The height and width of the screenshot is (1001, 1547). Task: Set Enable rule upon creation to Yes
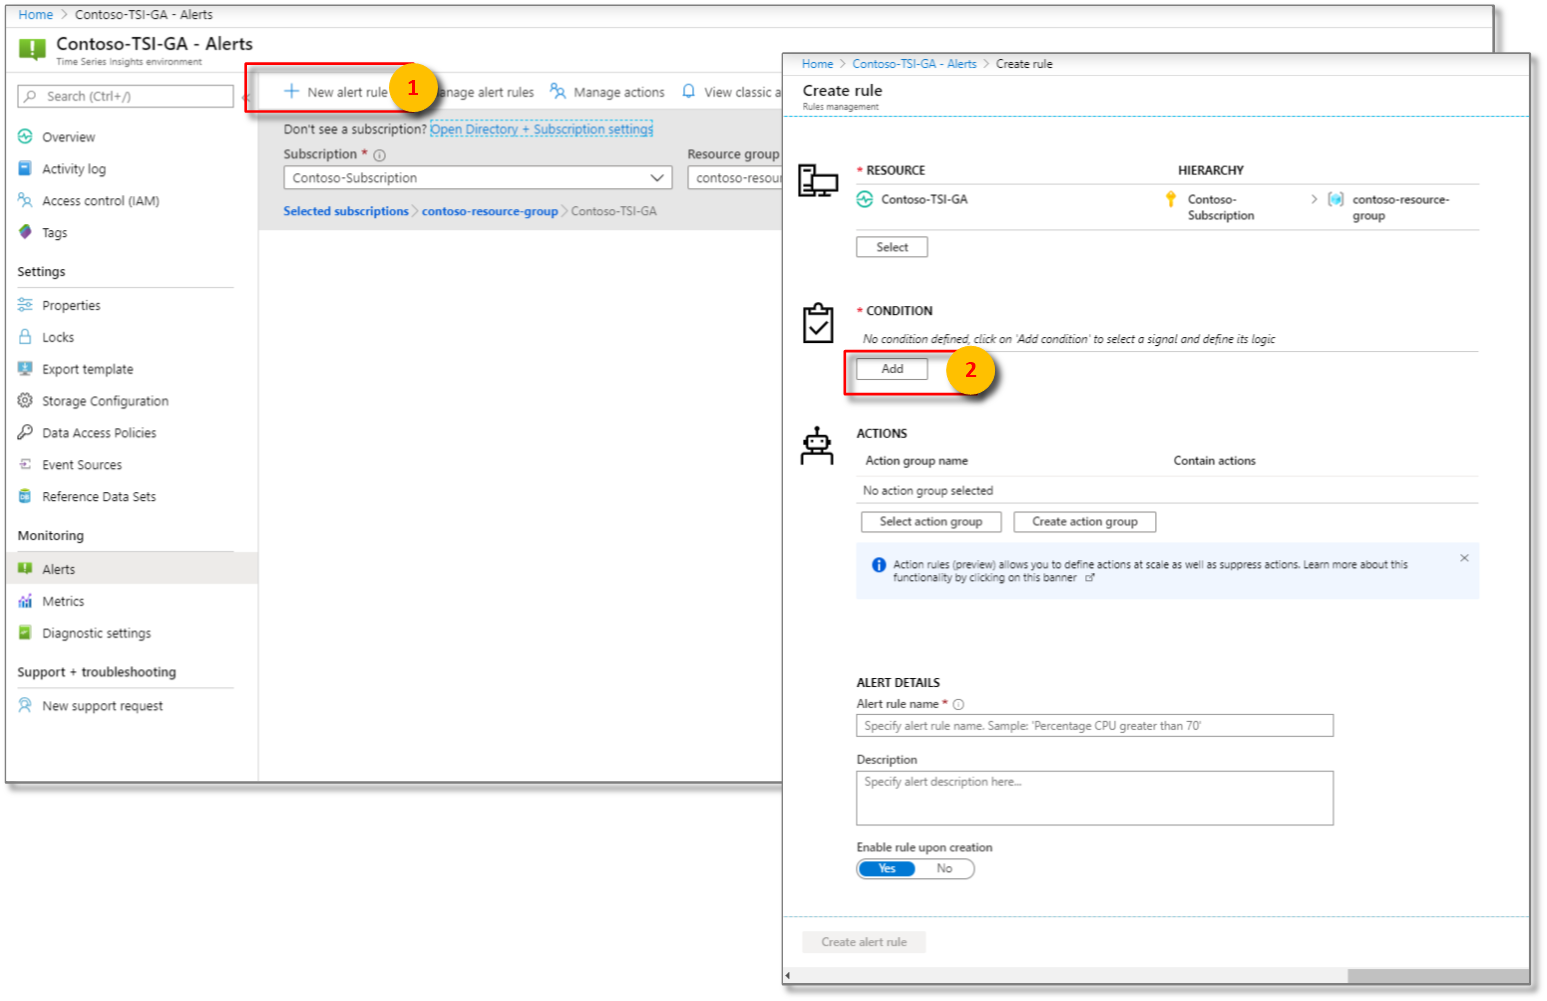[887, 868]
